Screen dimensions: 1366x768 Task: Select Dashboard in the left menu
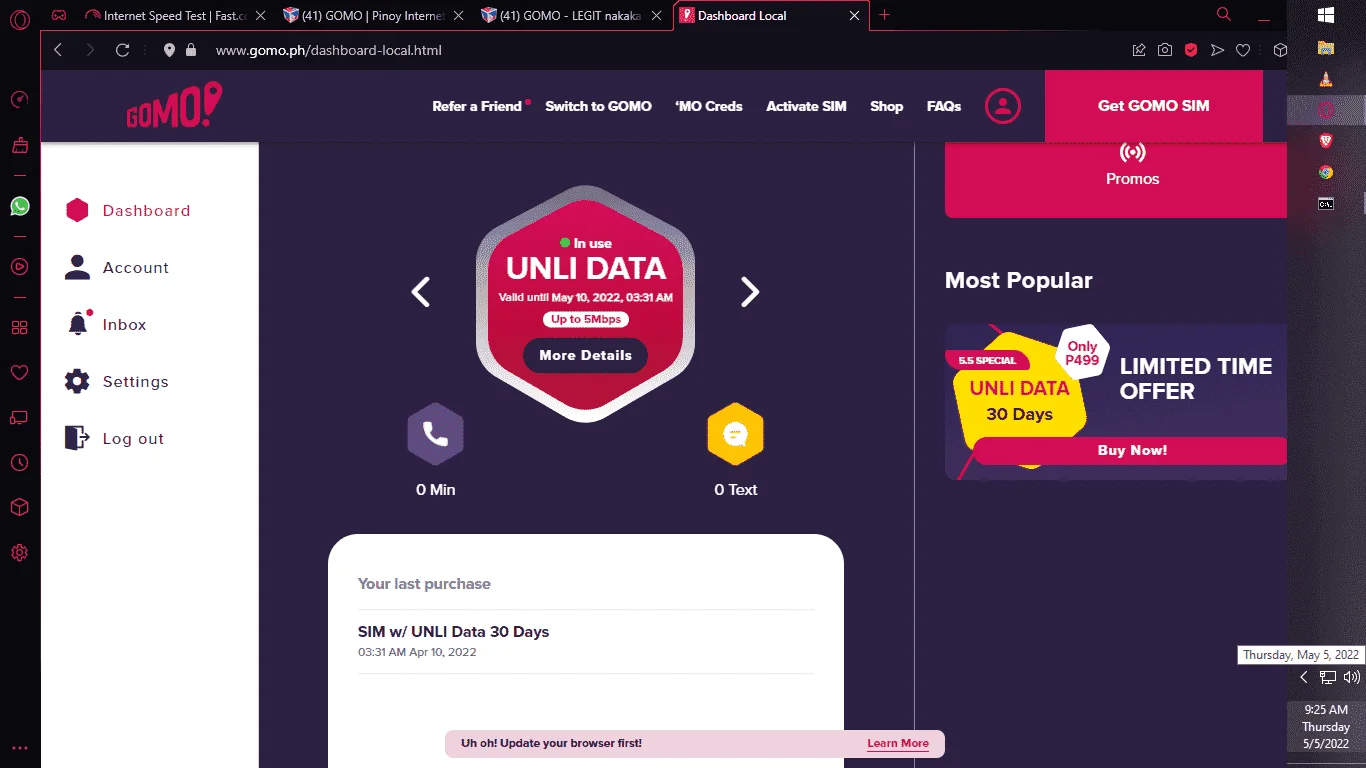(127, 210)
